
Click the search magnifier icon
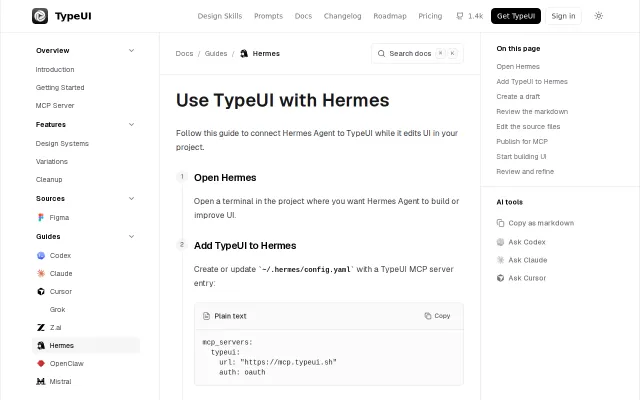tap(381, 53)
